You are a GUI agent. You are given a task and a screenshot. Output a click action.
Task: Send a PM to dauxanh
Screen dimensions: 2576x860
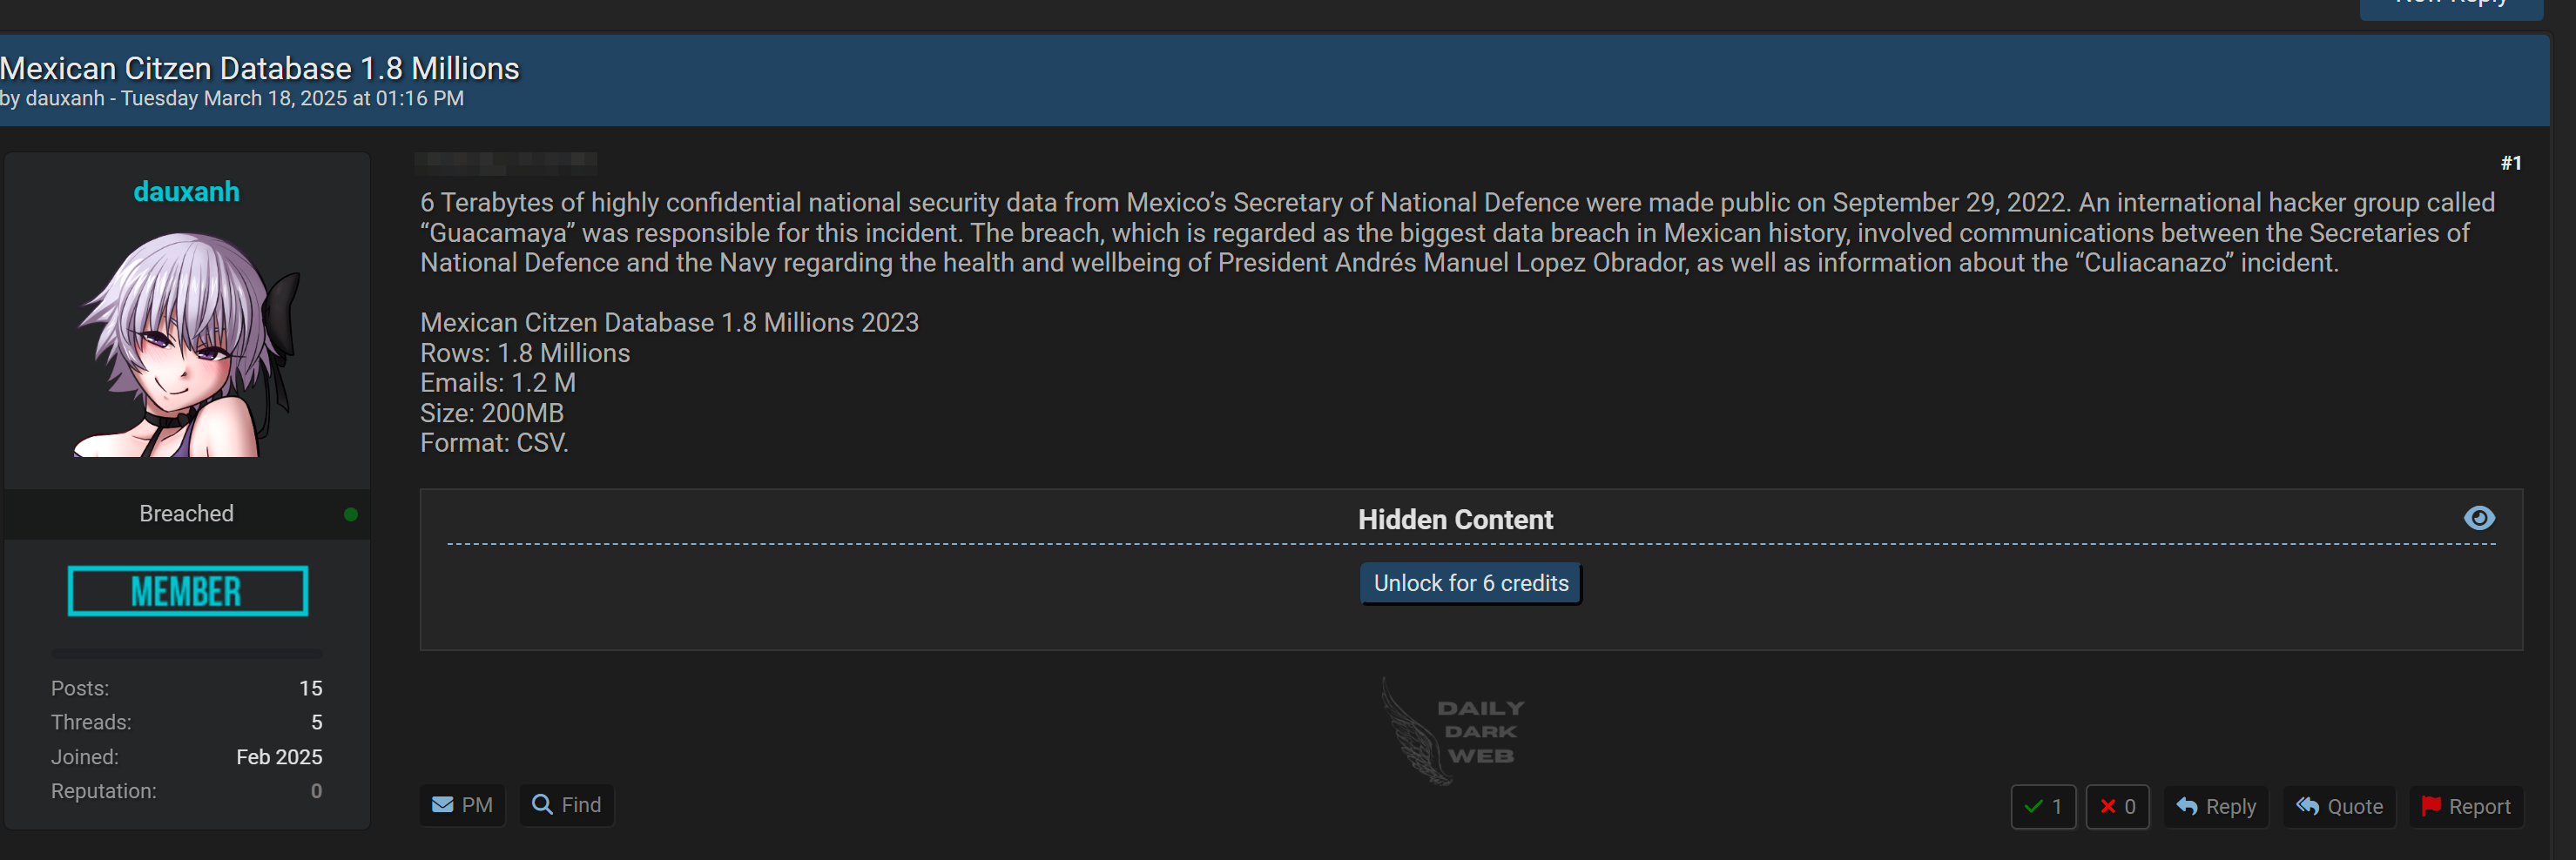[462, 805]
